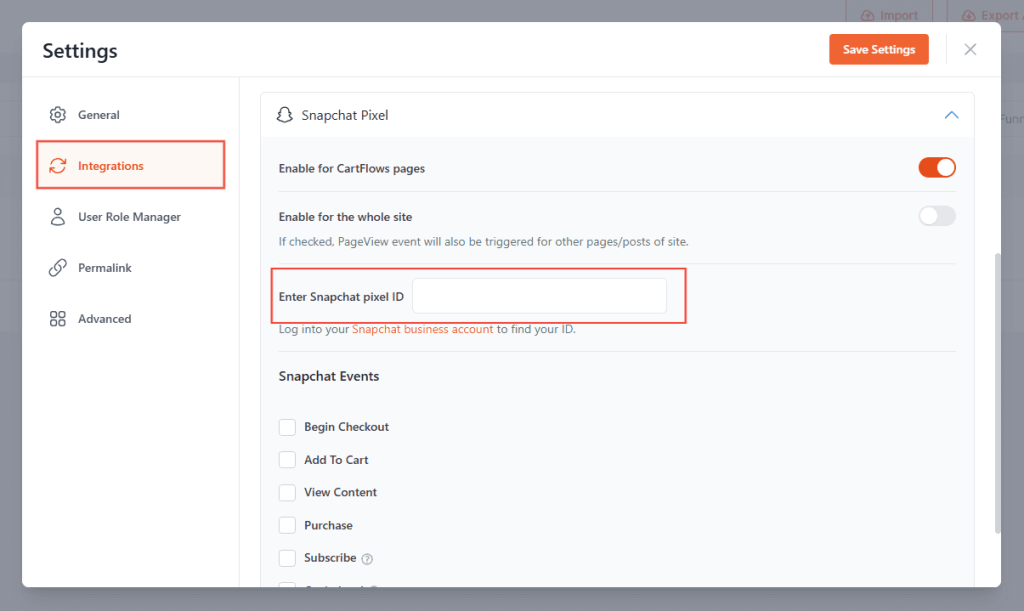1024x611 pixels.
Task: Check the Add To Cart event
Action: (287, 459)
